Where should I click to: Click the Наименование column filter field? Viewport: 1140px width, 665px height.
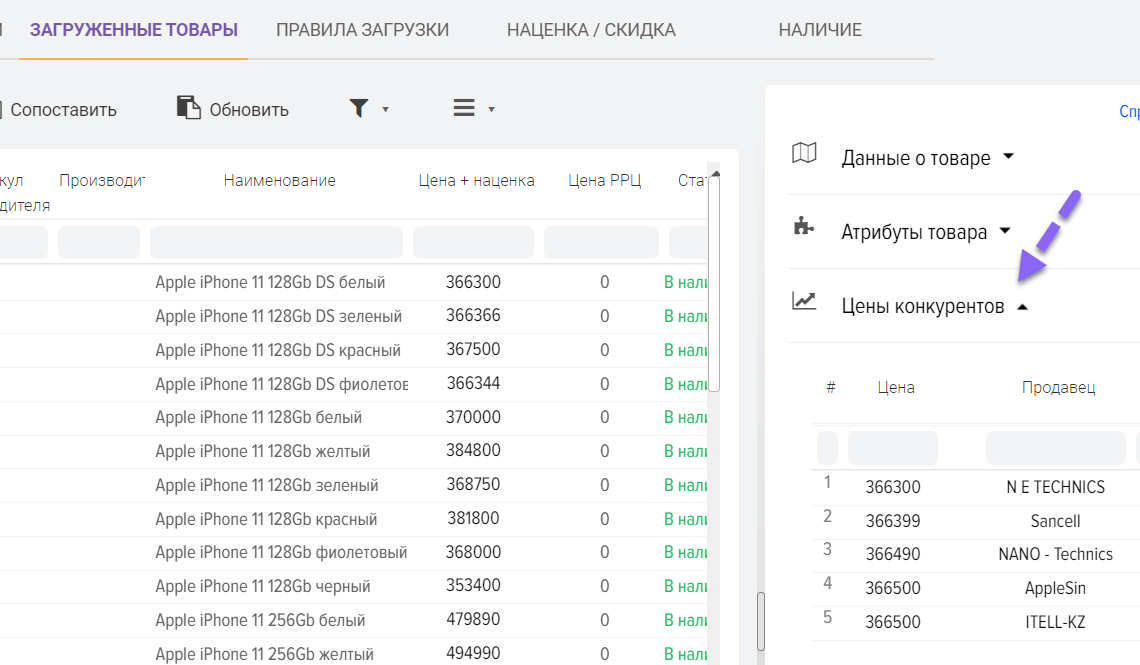(276, 242)
